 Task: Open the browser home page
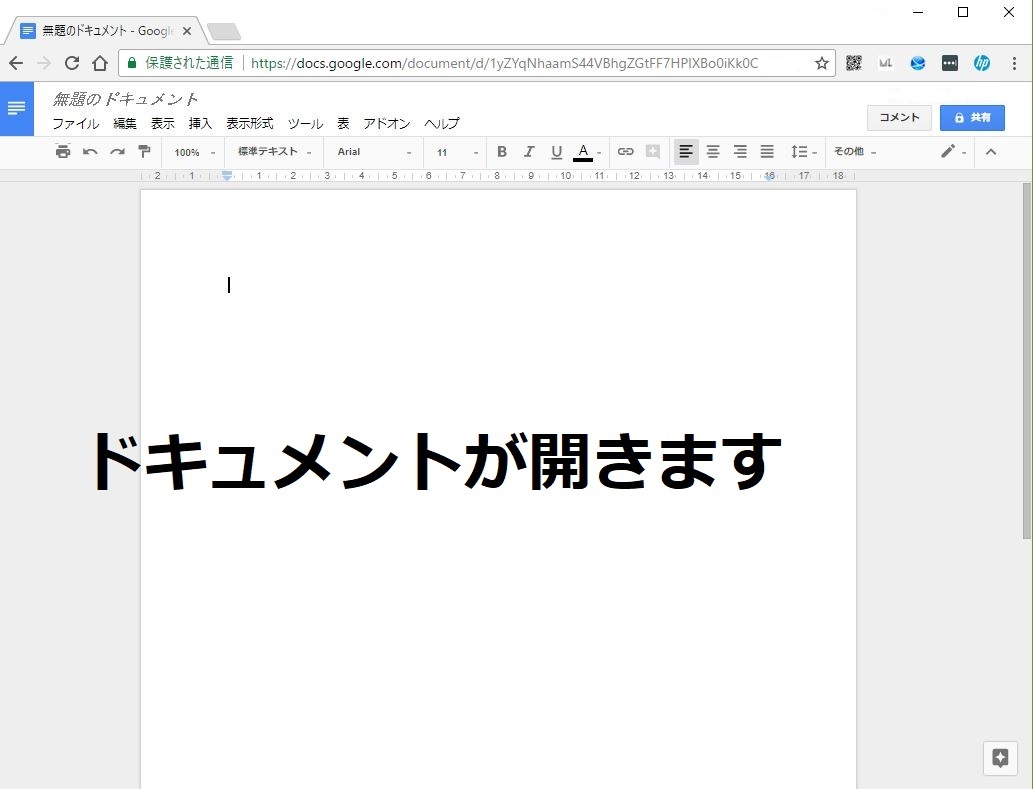(99, 63)
